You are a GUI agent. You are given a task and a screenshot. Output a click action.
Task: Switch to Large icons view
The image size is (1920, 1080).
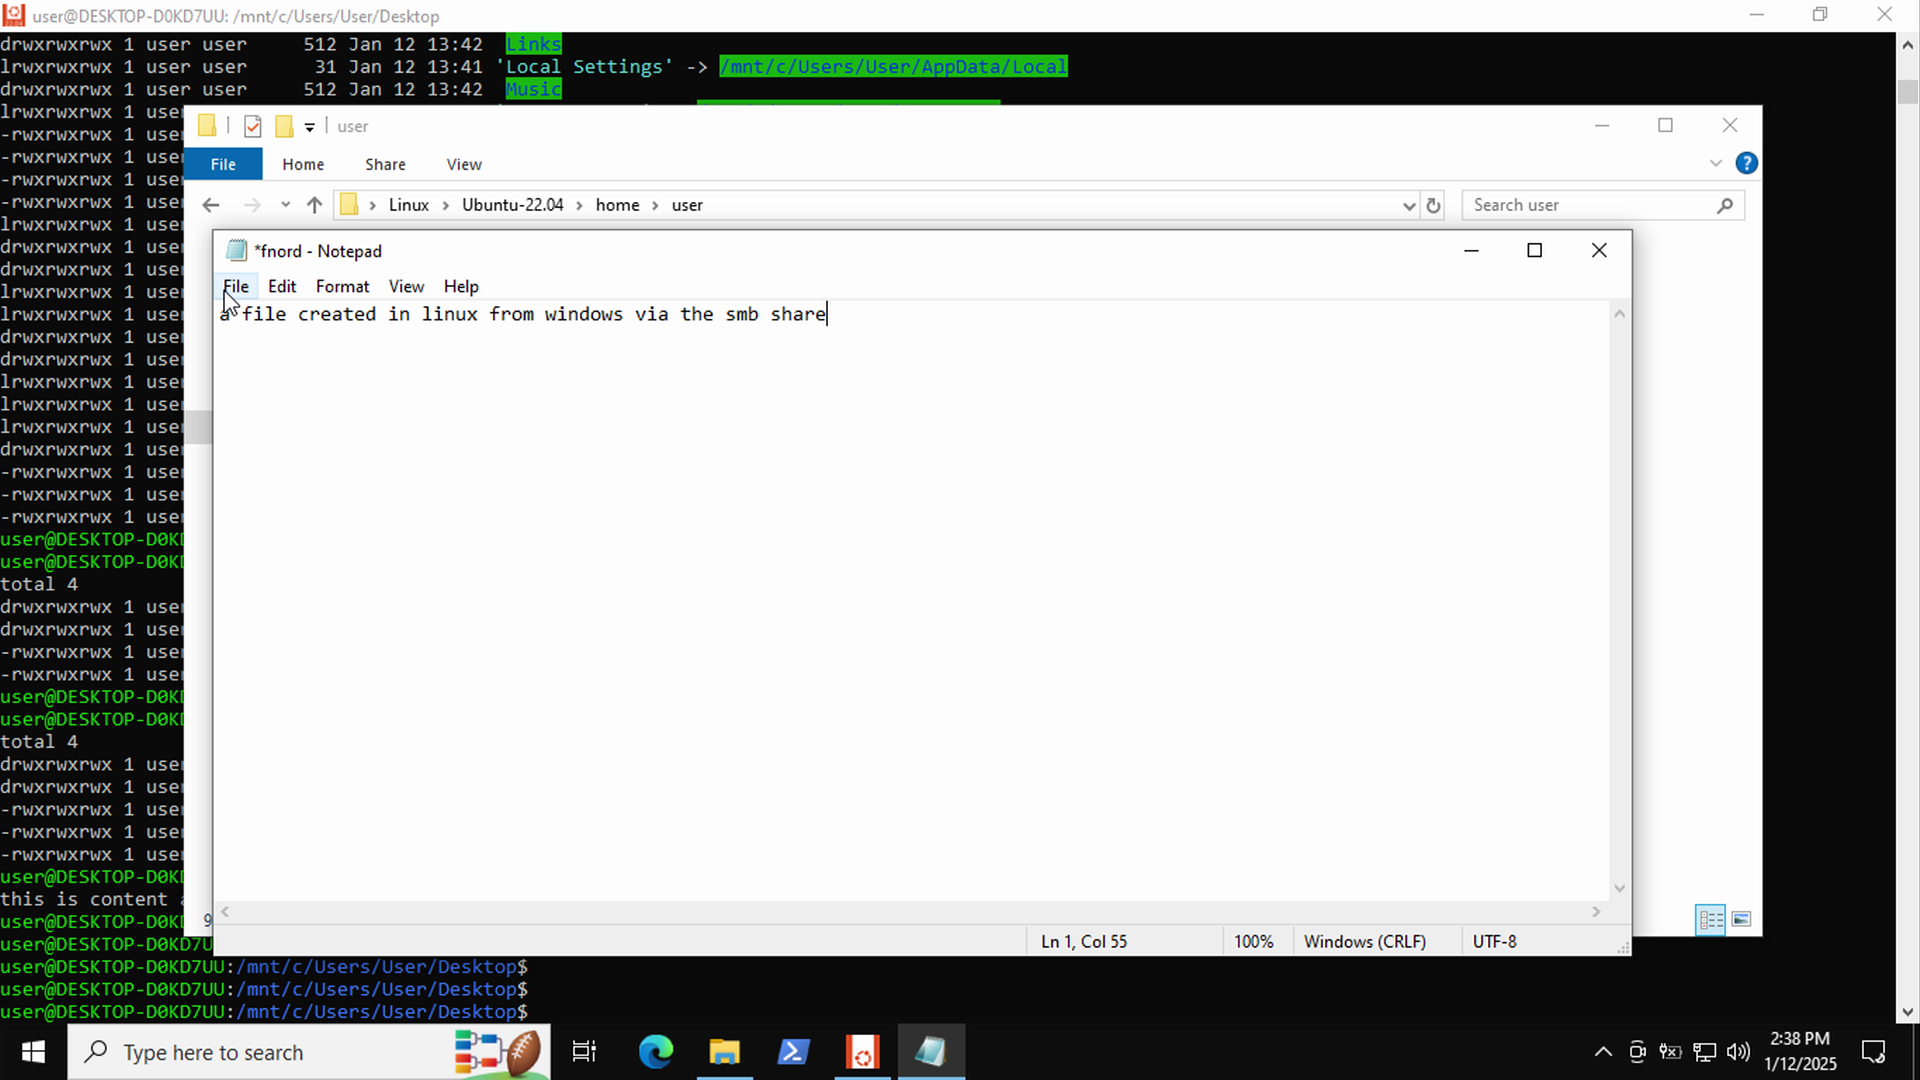pos(1741,919)
